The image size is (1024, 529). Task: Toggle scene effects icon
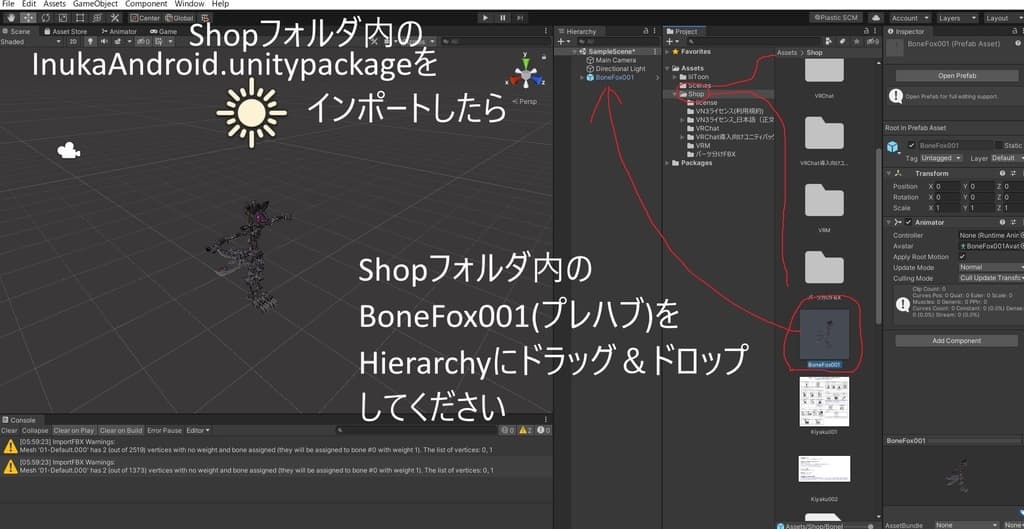click(120, 41)
